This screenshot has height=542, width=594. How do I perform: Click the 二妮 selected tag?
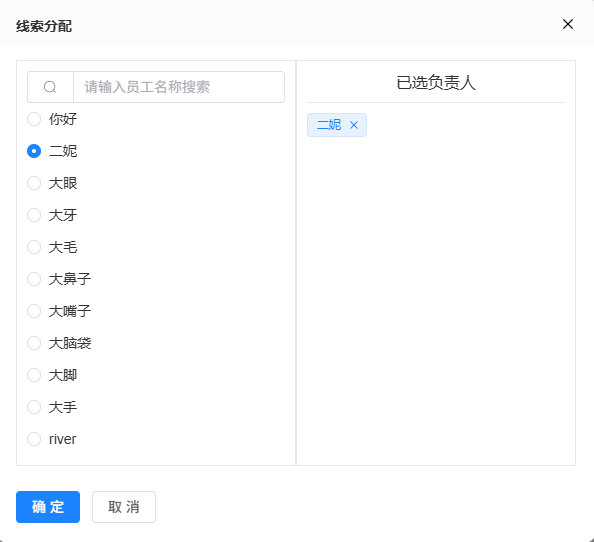329,125
